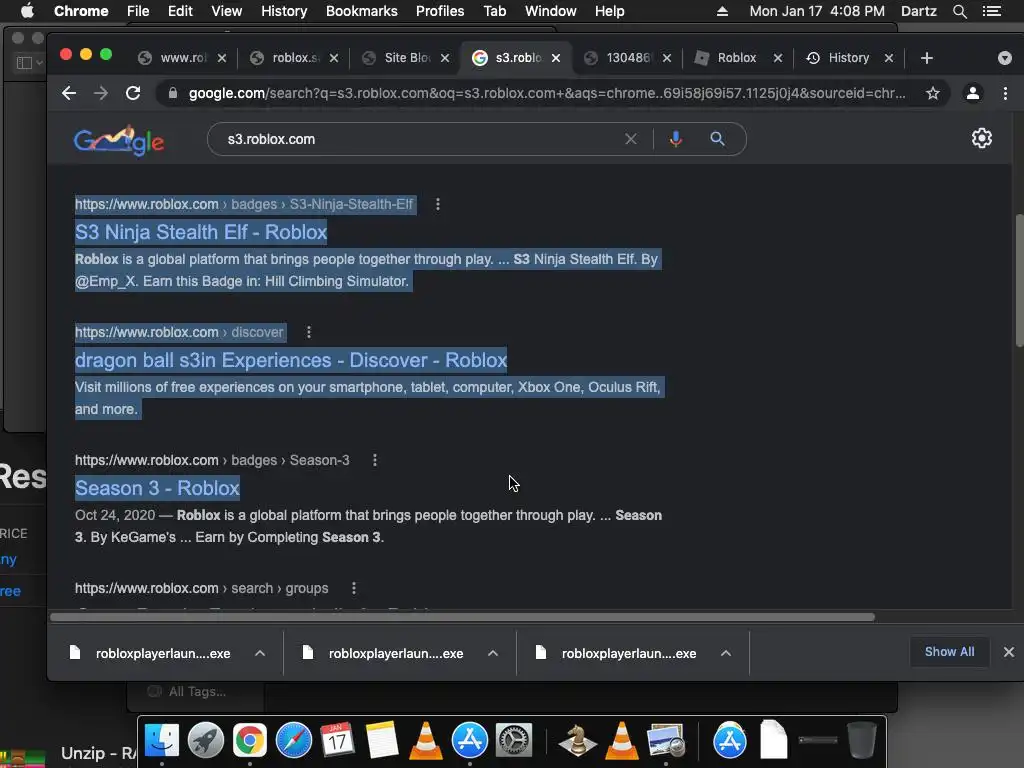The height and width of the screenshot is (768, 1024).
Task: Open System Preferences from the Dock
Action: 514,741
